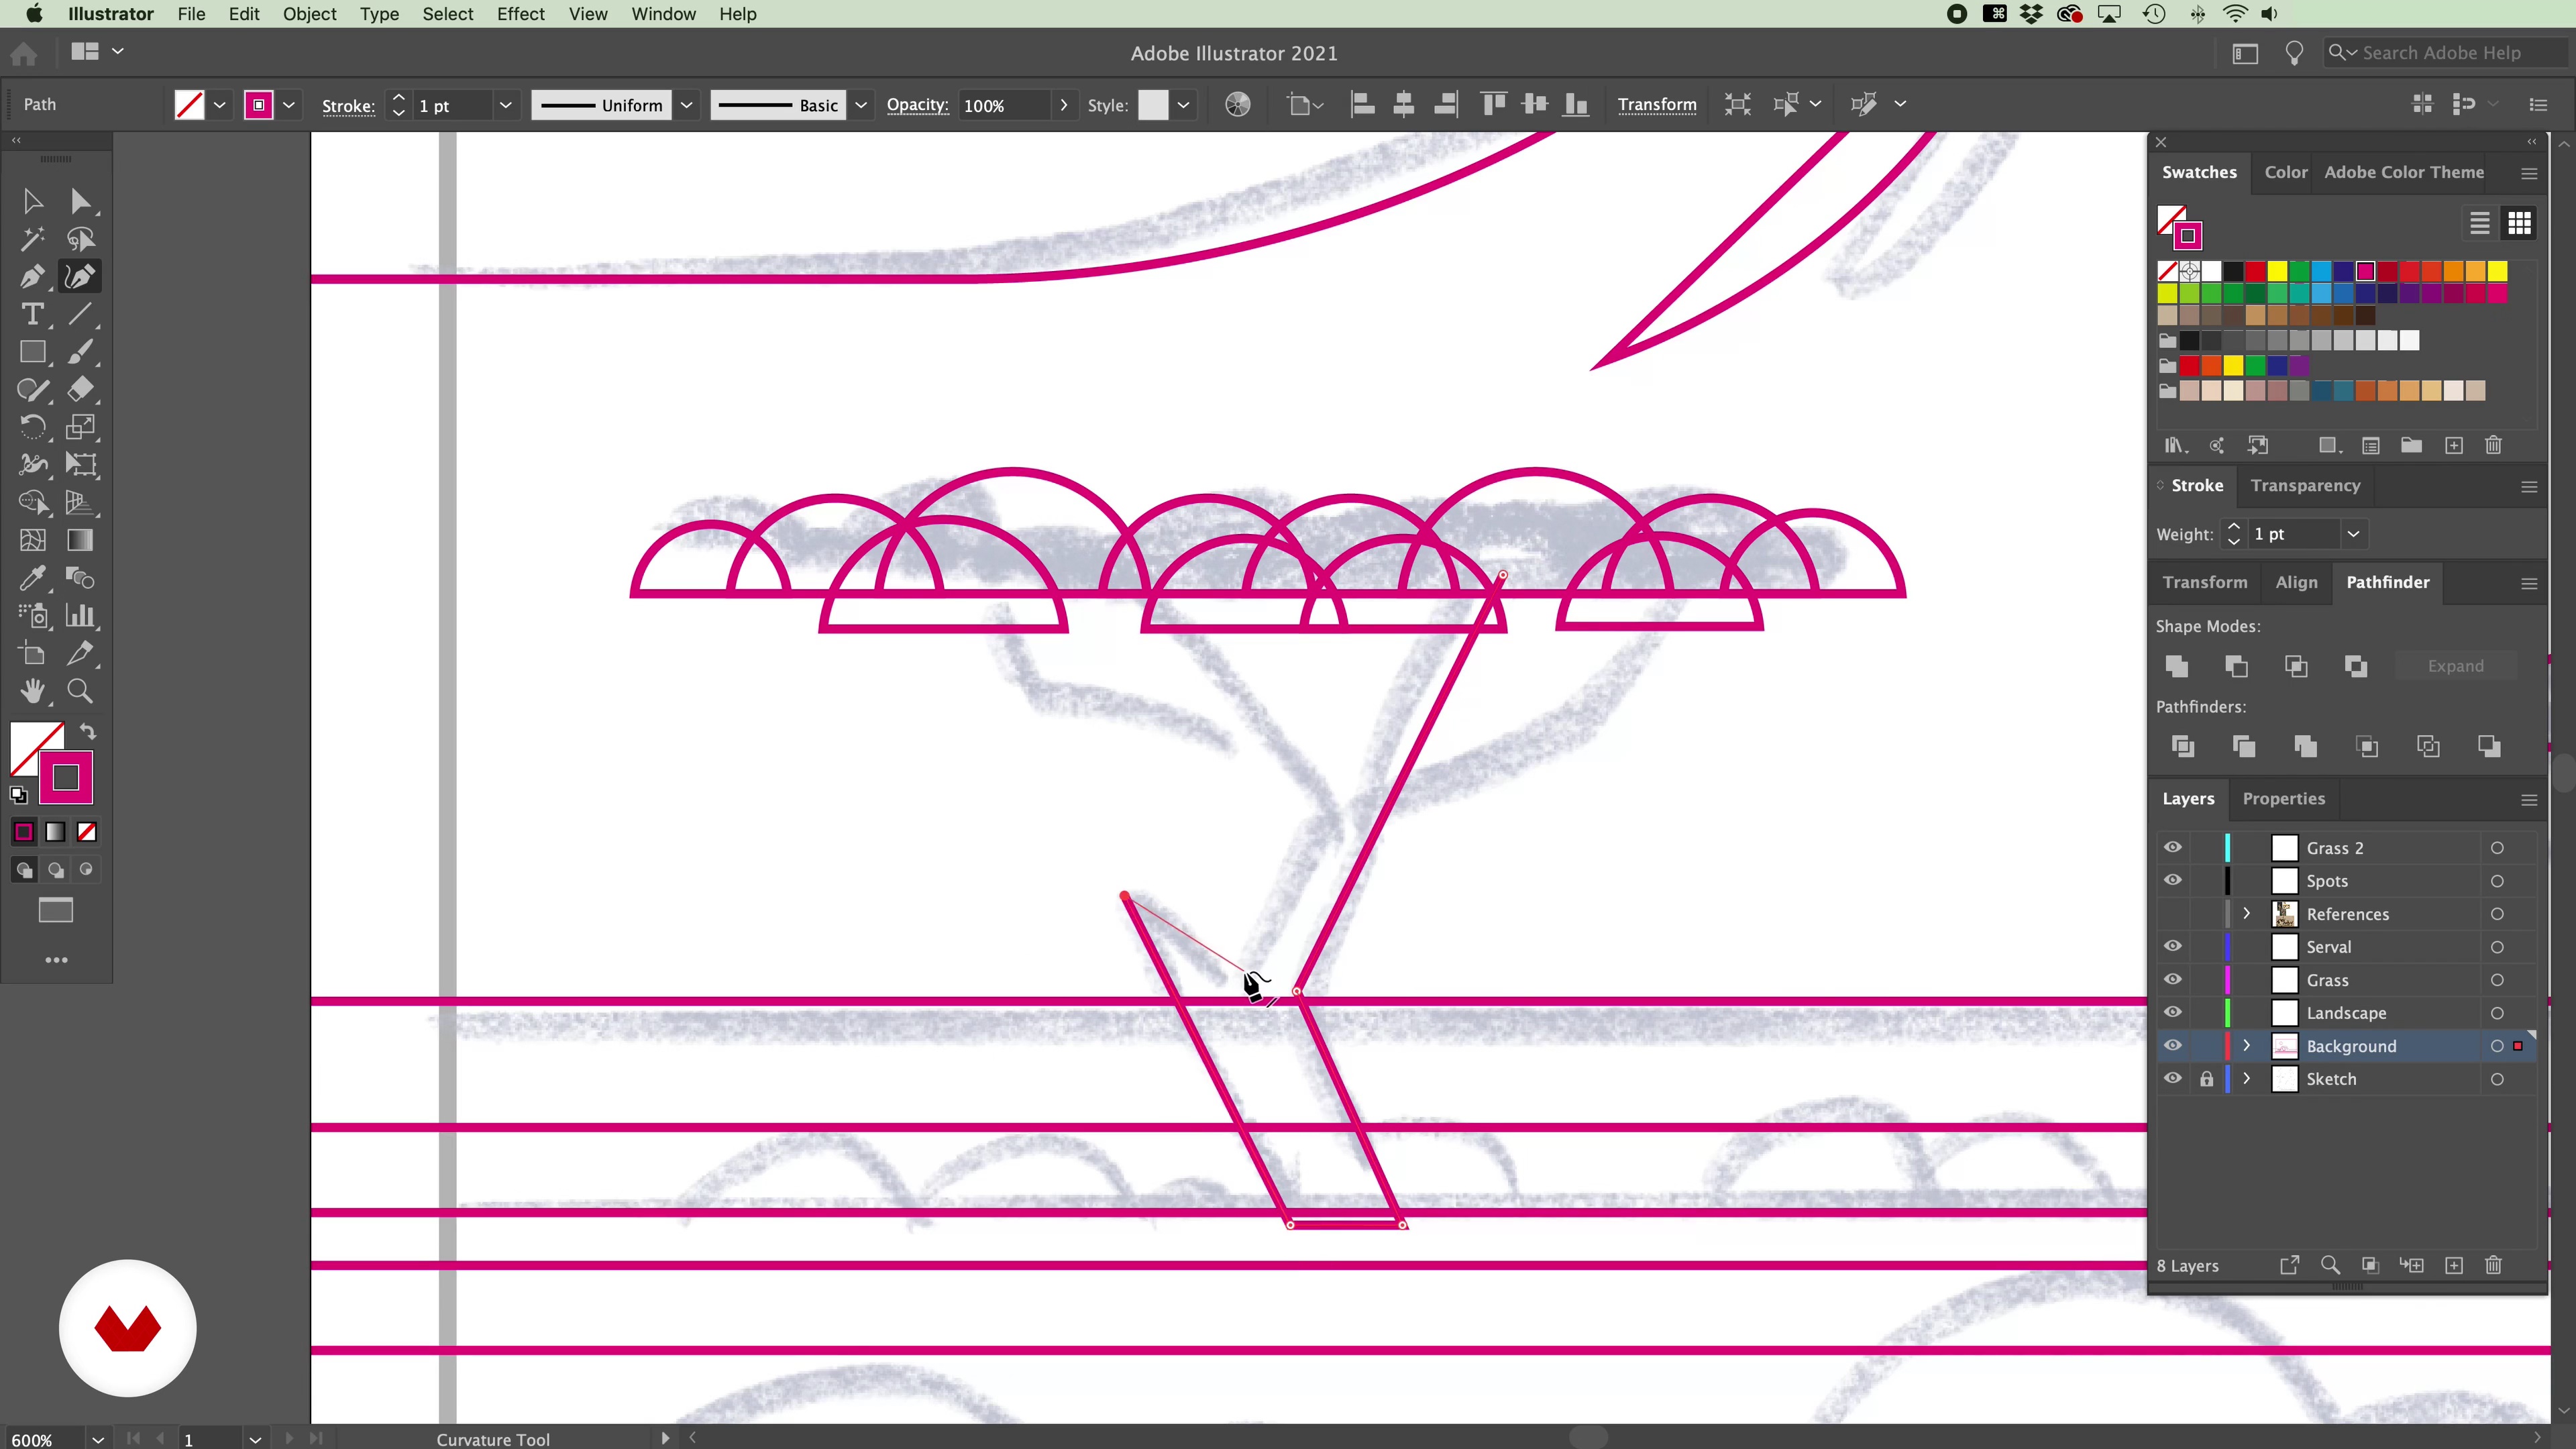2576x1449 pixels.
Task: Select the Rotate tool
Action: pyautogui.click(x=32, y=427)
